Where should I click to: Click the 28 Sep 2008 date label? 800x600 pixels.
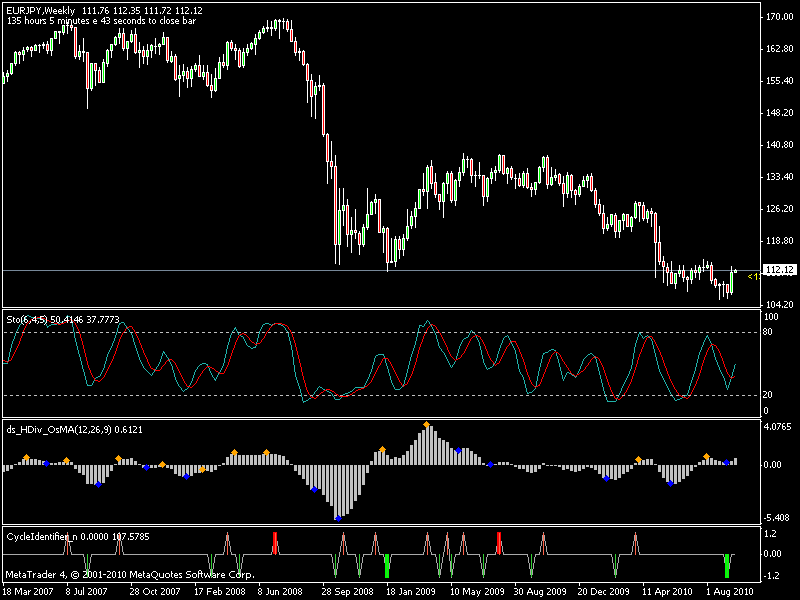(x=348, y=592)
